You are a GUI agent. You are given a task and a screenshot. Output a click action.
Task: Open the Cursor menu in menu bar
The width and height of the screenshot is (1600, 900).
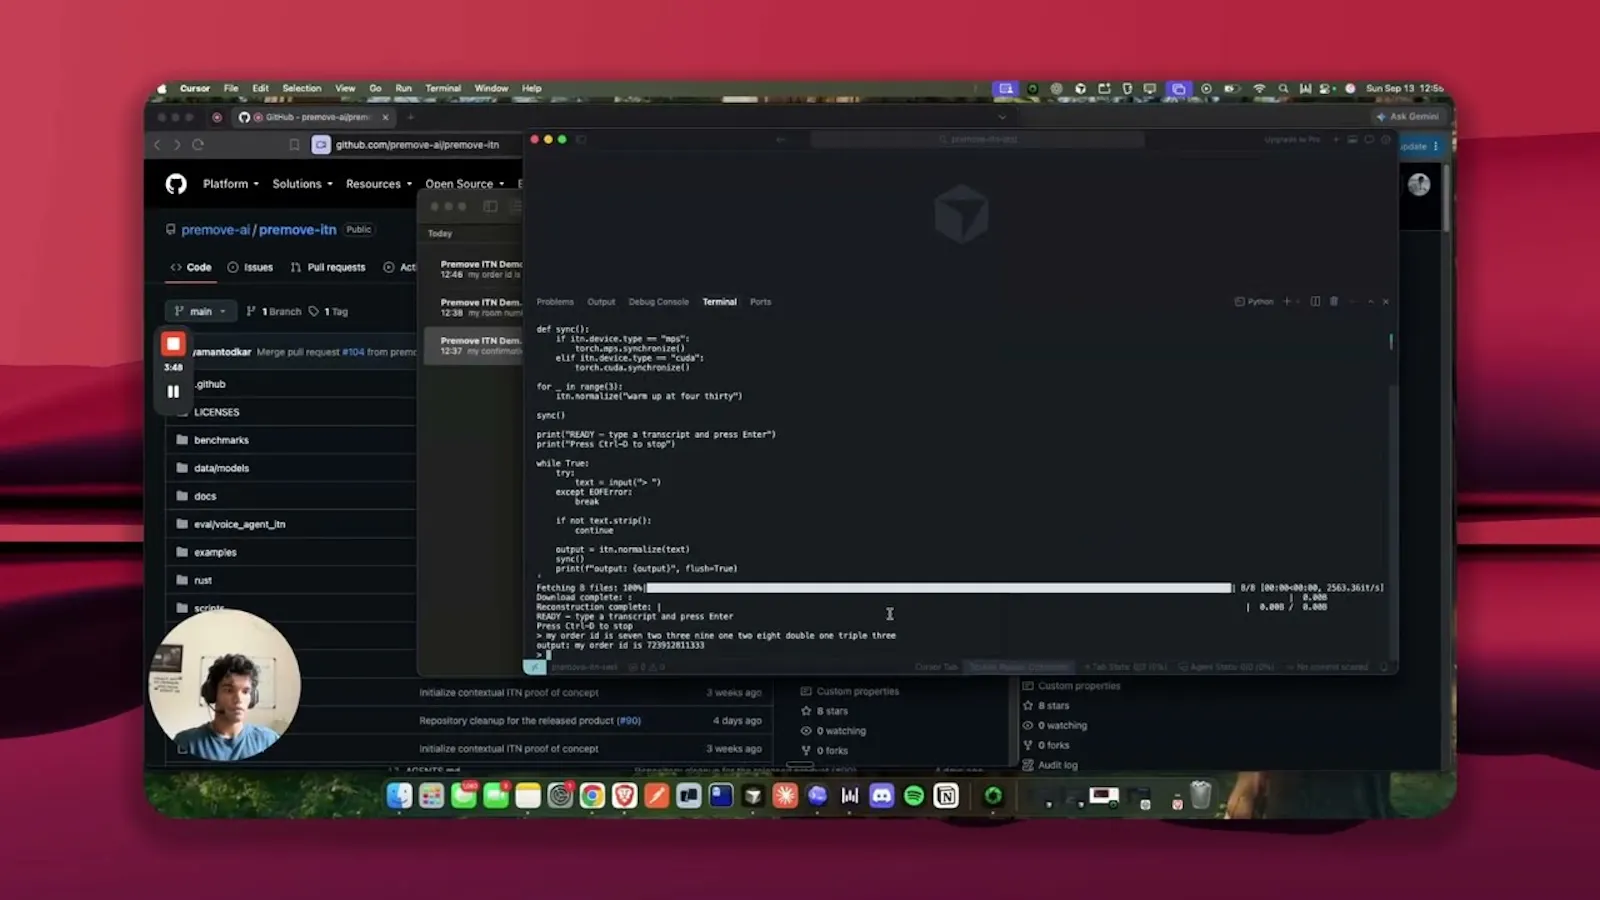coord(195,88)
